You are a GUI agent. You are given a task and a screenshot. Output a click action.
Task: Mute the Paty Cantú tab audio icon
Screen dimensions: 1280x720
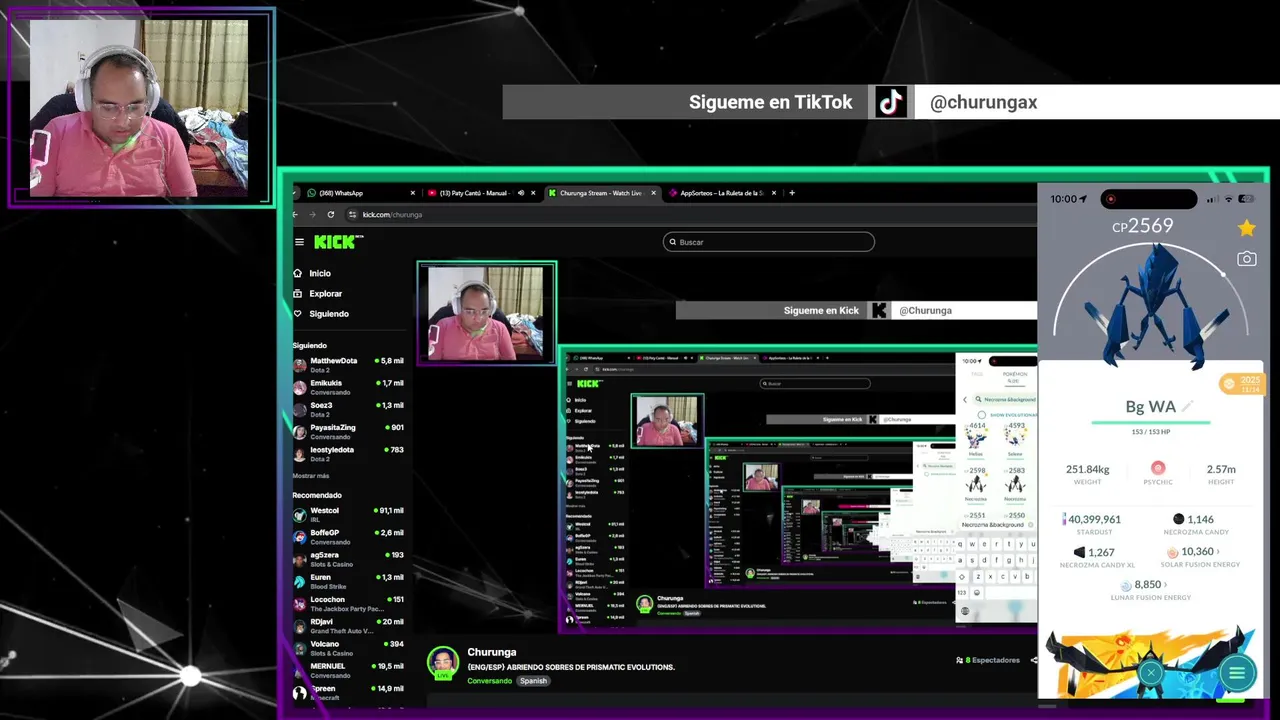[x=520, y=193]
